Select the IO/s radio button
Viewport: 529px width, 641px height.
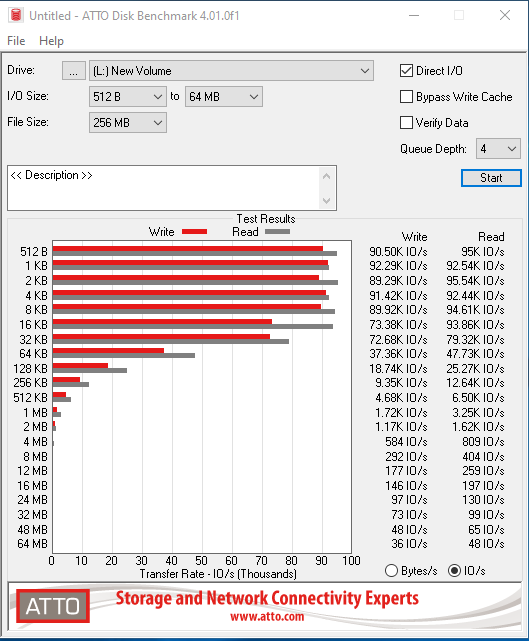(454, 571)
